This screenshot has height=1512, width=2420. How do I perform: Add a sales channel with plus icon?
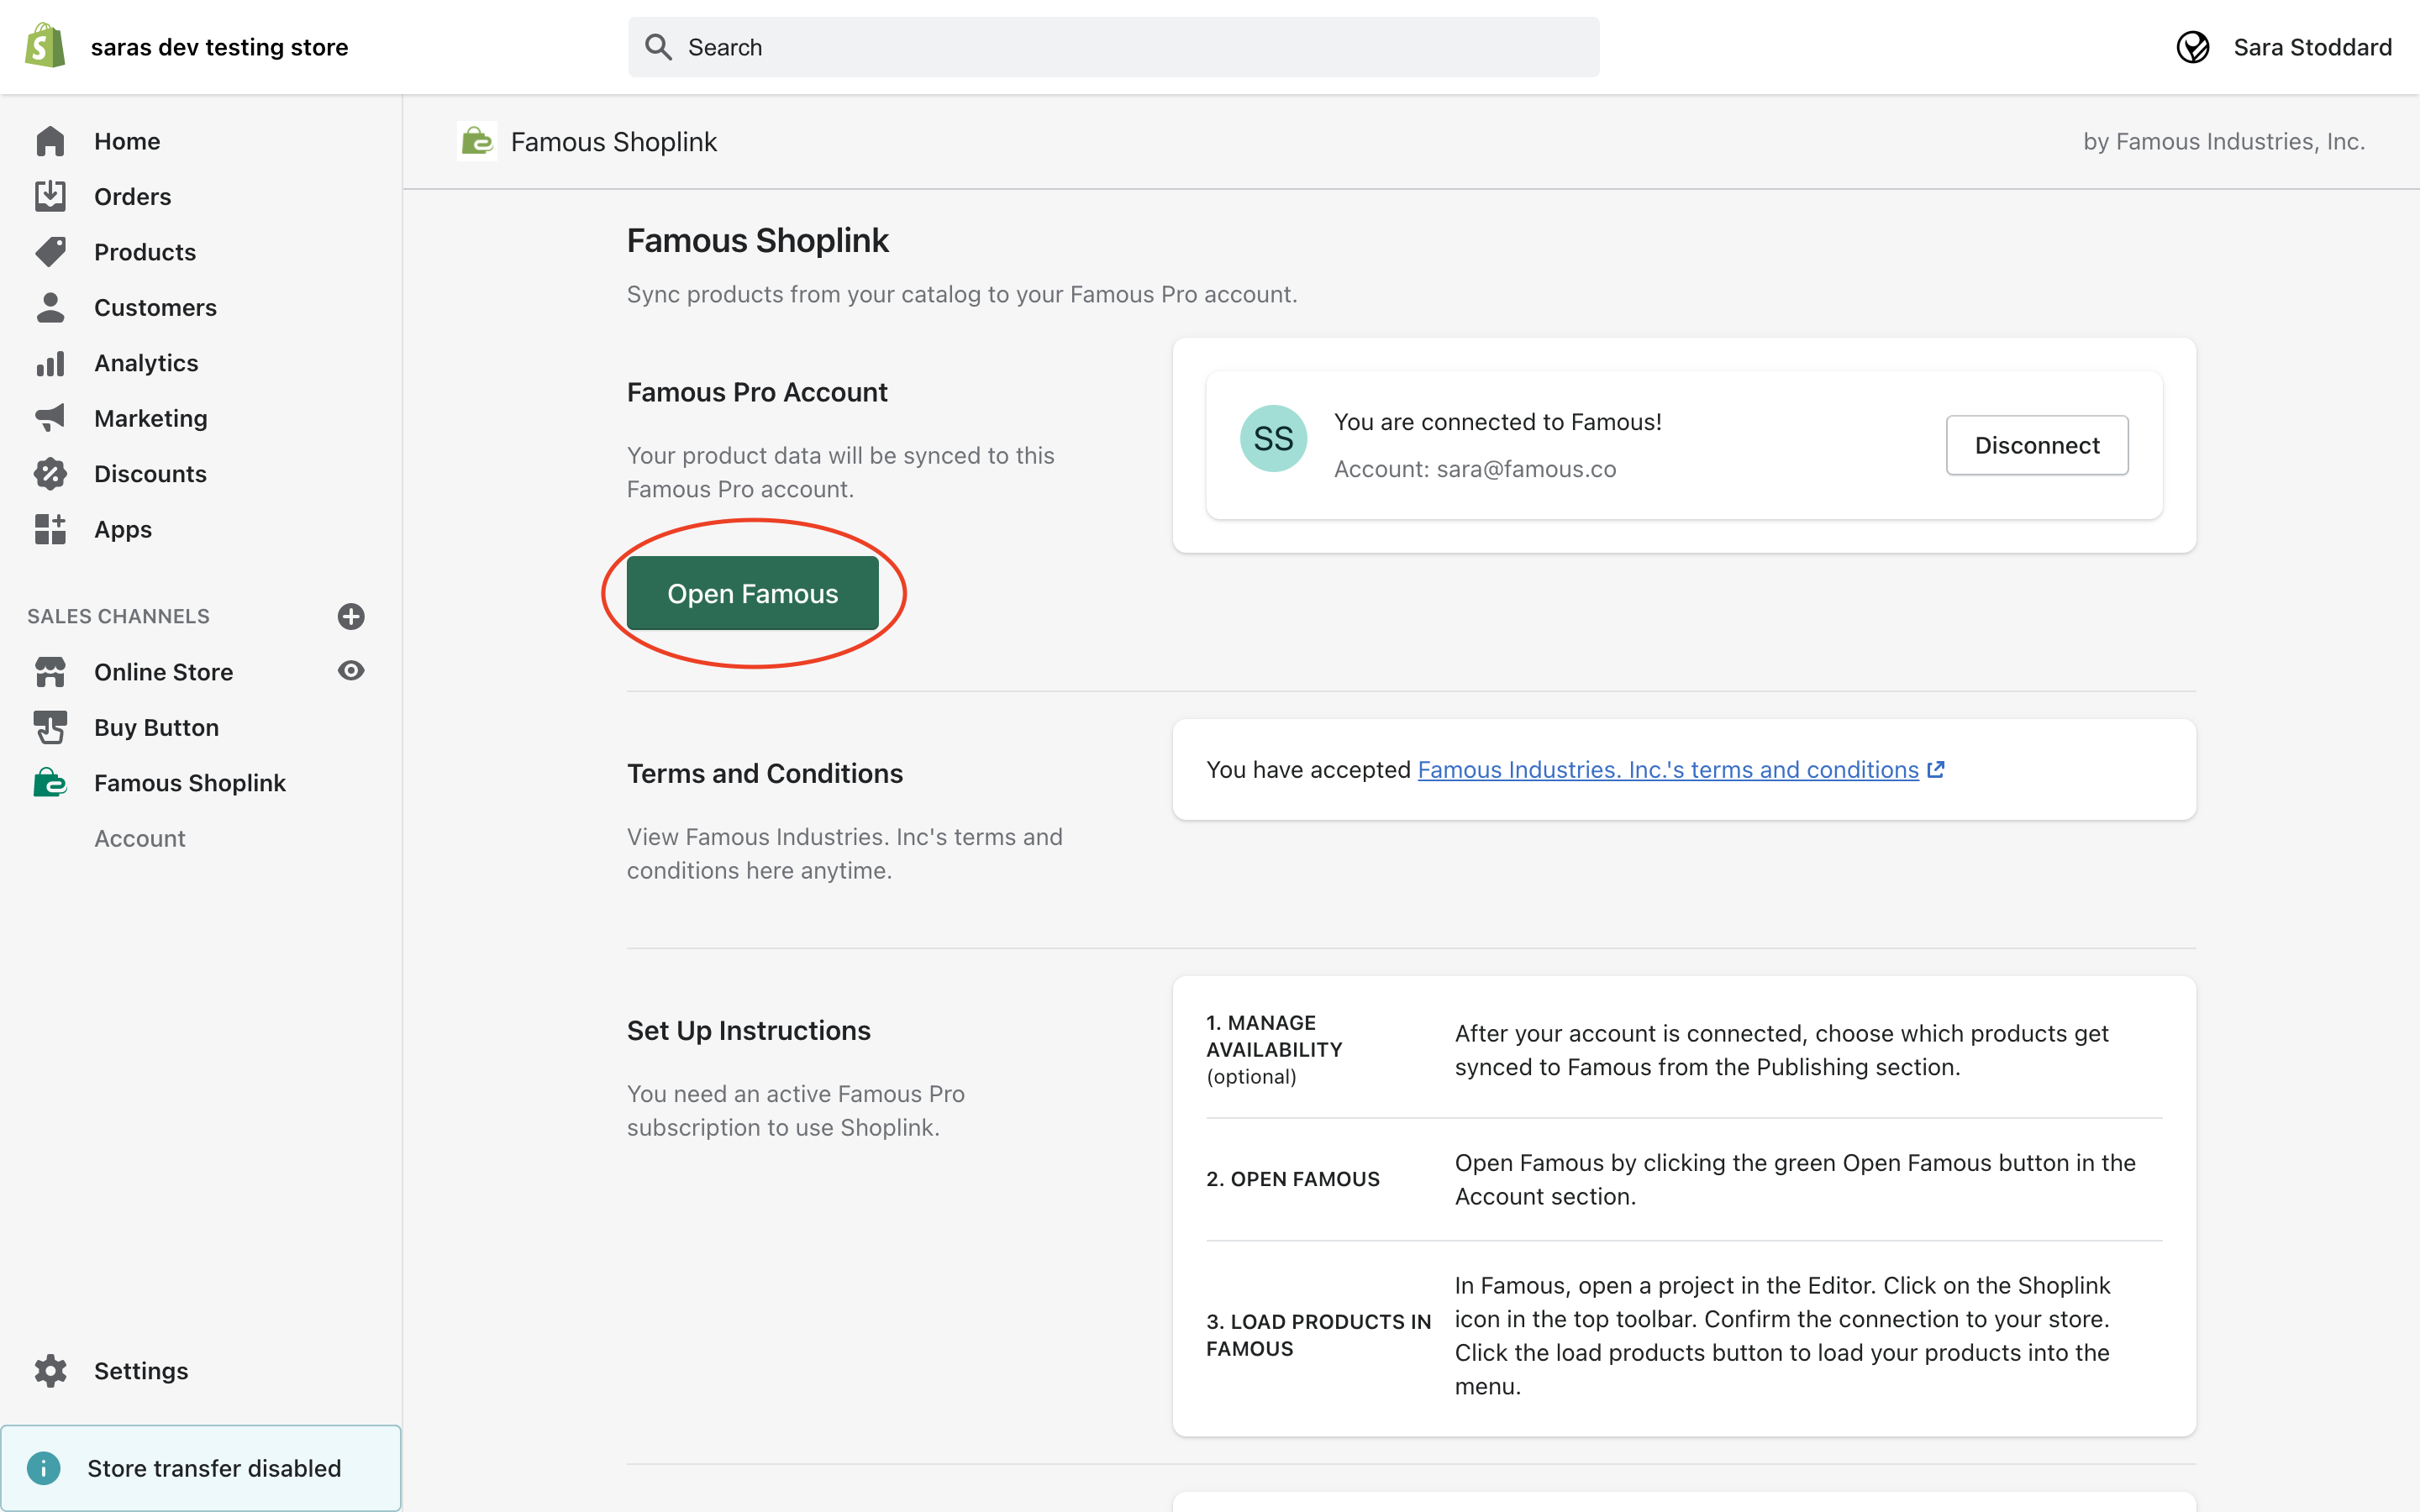click(351, 616)
